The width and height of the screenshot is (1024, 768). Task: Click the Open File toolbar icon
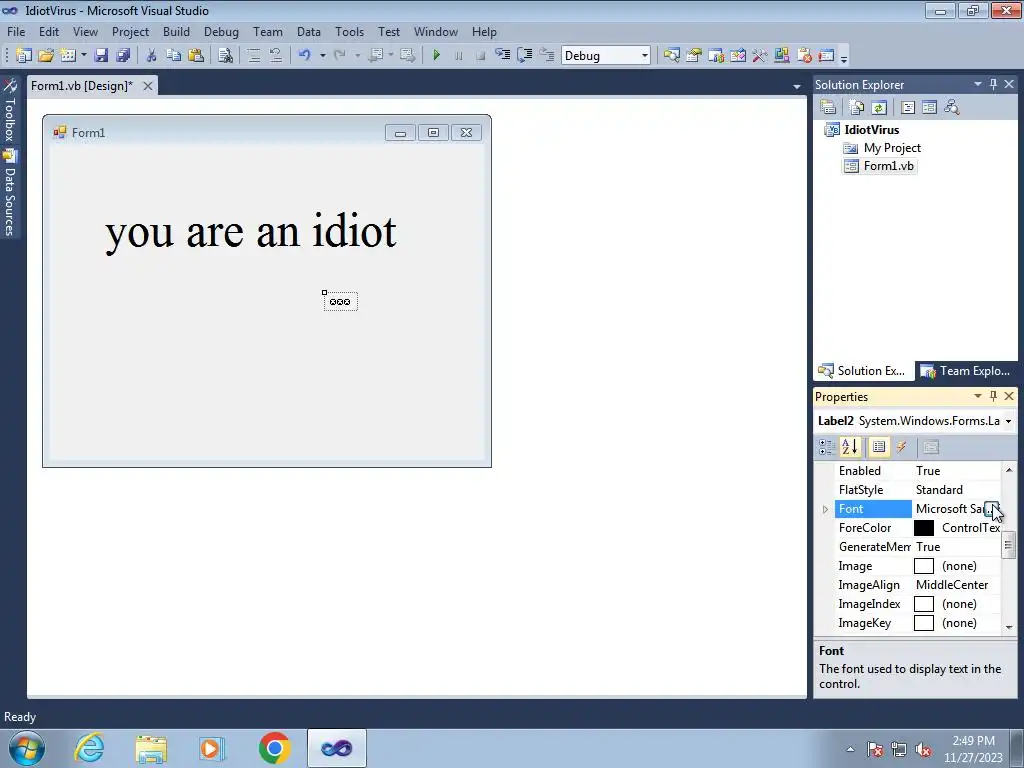46,56
